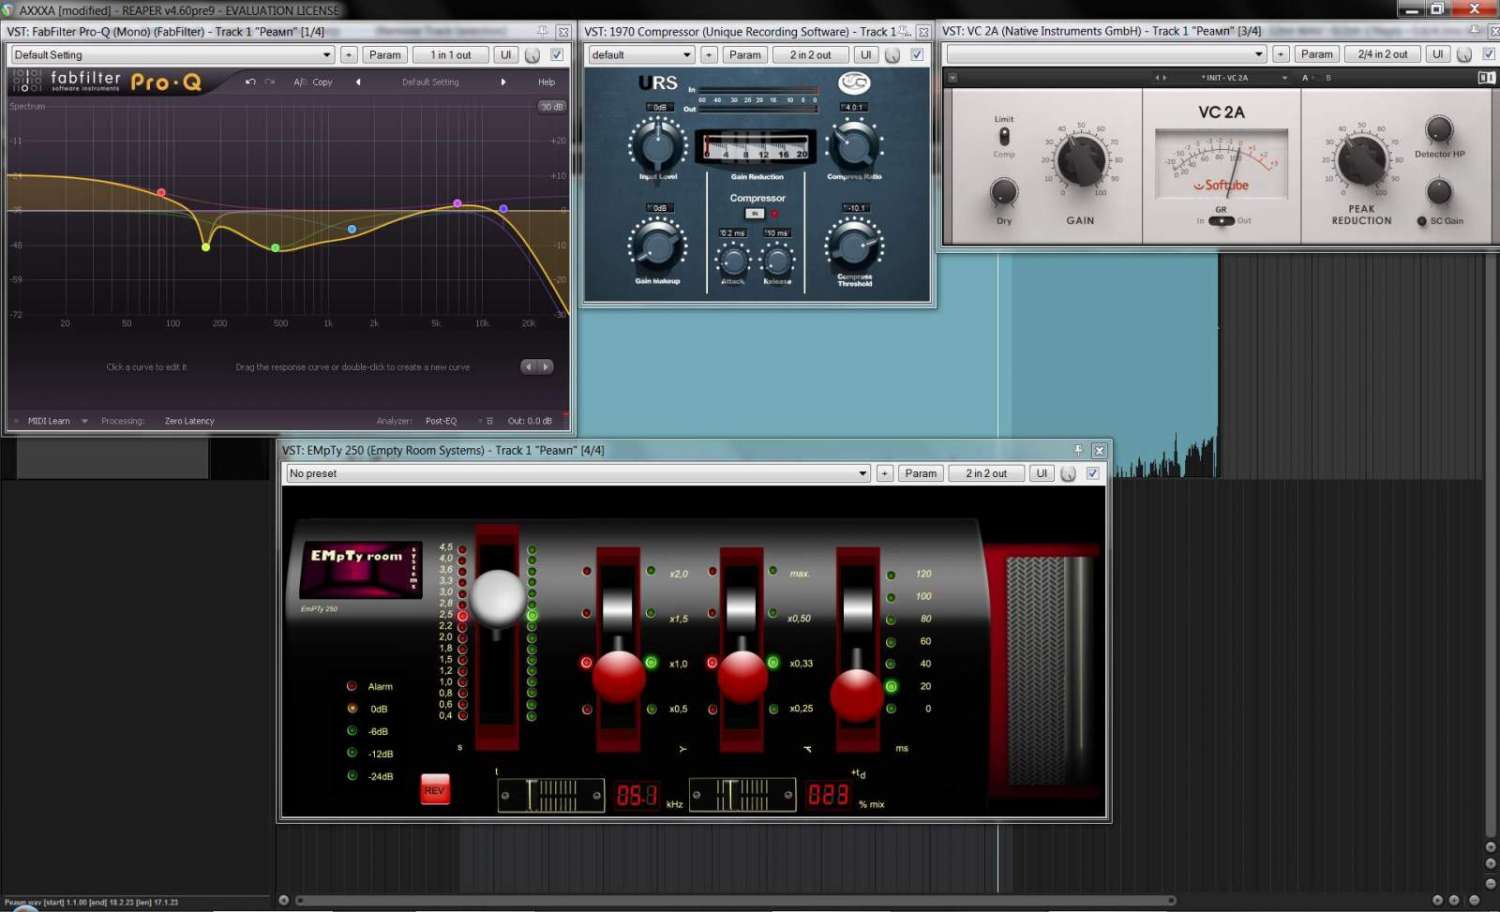Click the Detector HP knob on VC 2A
The width and height of the screenshot is (1500, 912).
(x=1438, y=129)
